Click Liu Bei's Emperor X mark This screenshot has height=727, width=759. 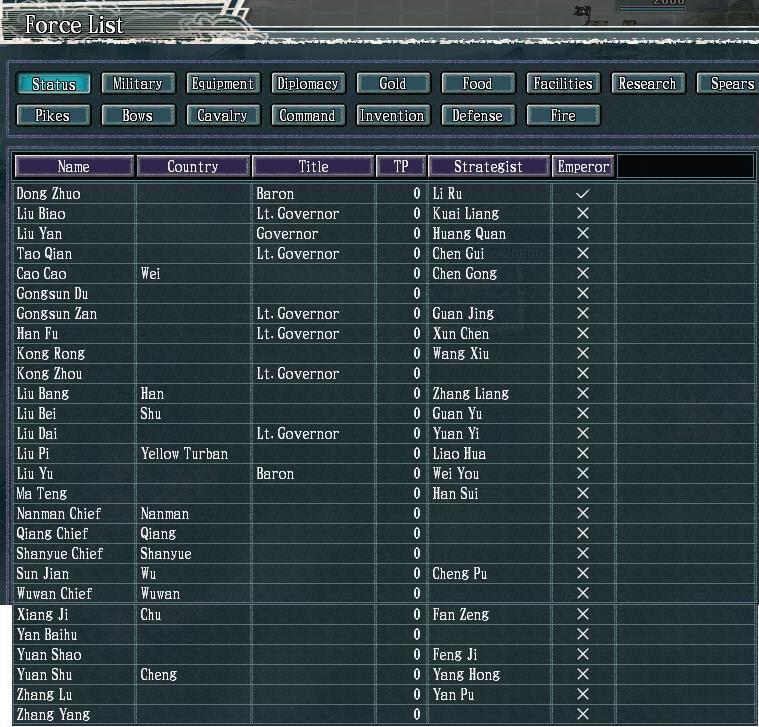click(583, 414)
